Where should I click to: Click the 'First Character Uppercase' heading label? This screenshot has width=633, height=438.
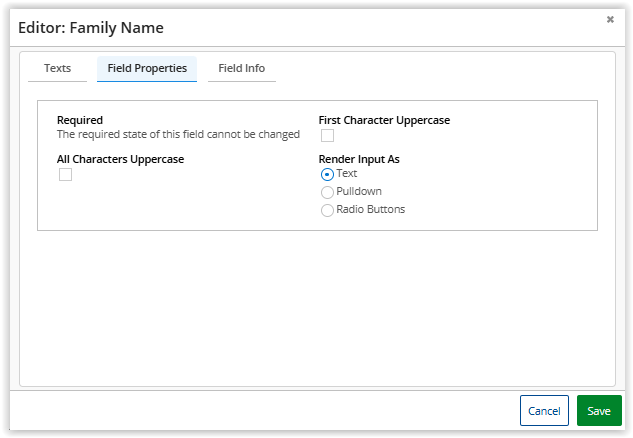(x=384, y=120)
